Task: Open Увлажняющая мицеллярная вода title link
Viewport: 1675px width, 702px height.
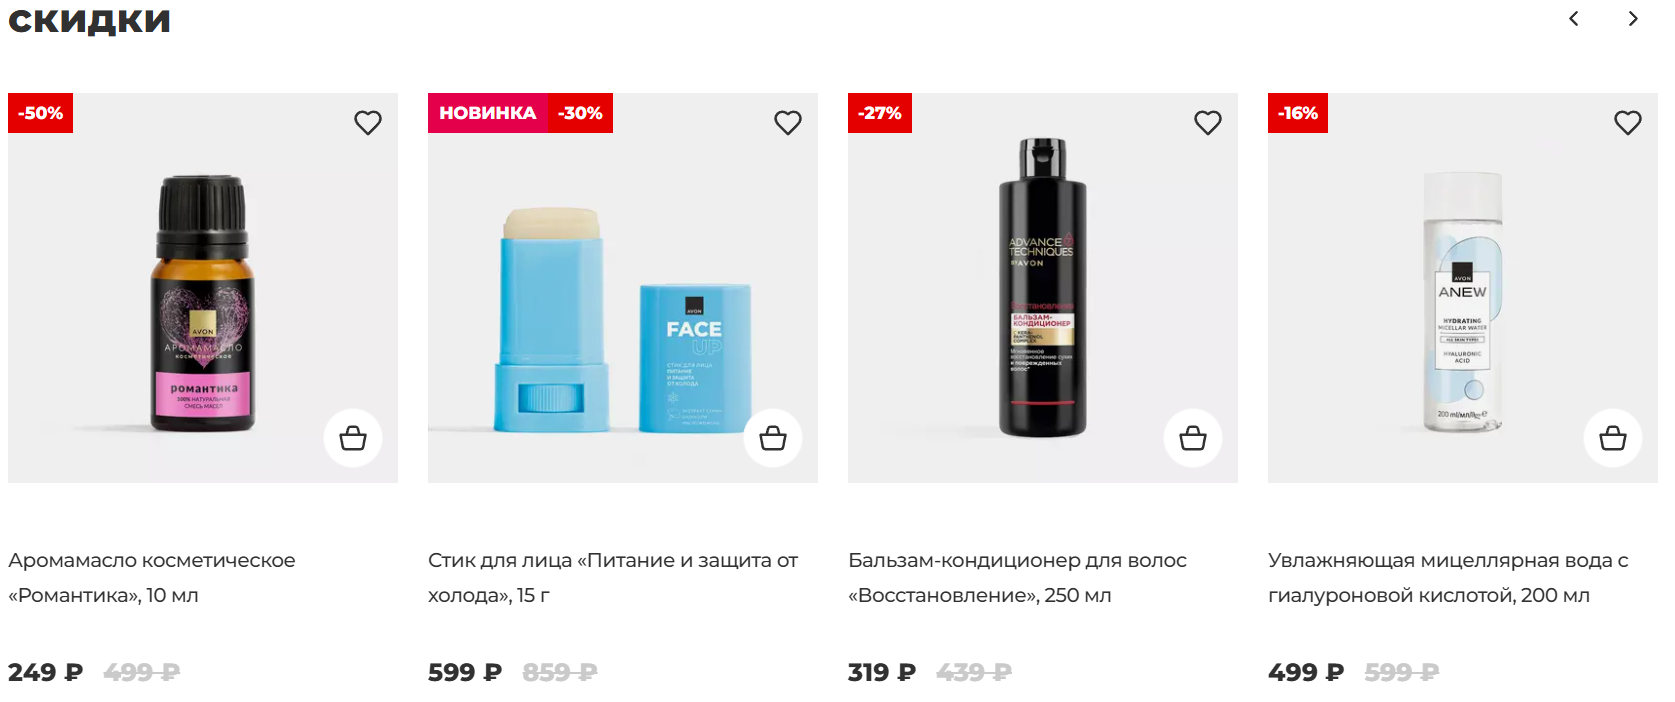Action: click(x=1448, y=578)
